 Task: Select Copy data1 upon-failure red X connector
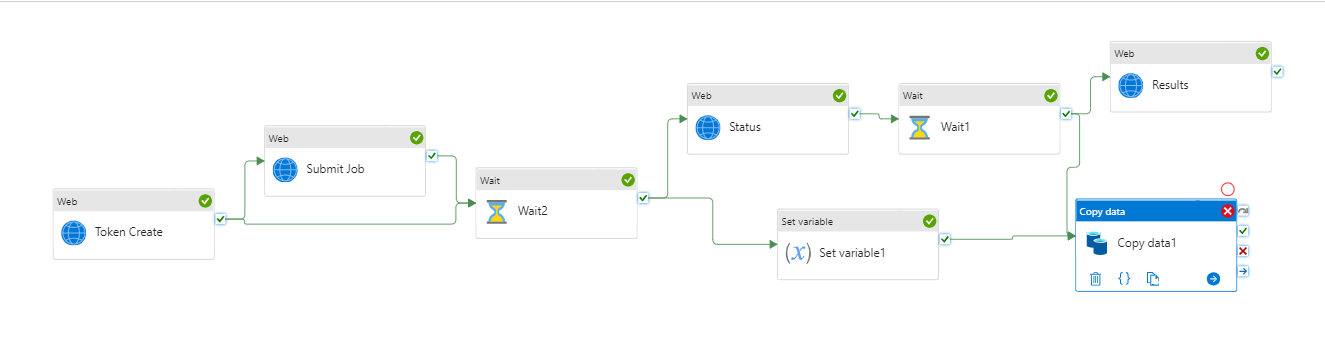point(1243,251)
